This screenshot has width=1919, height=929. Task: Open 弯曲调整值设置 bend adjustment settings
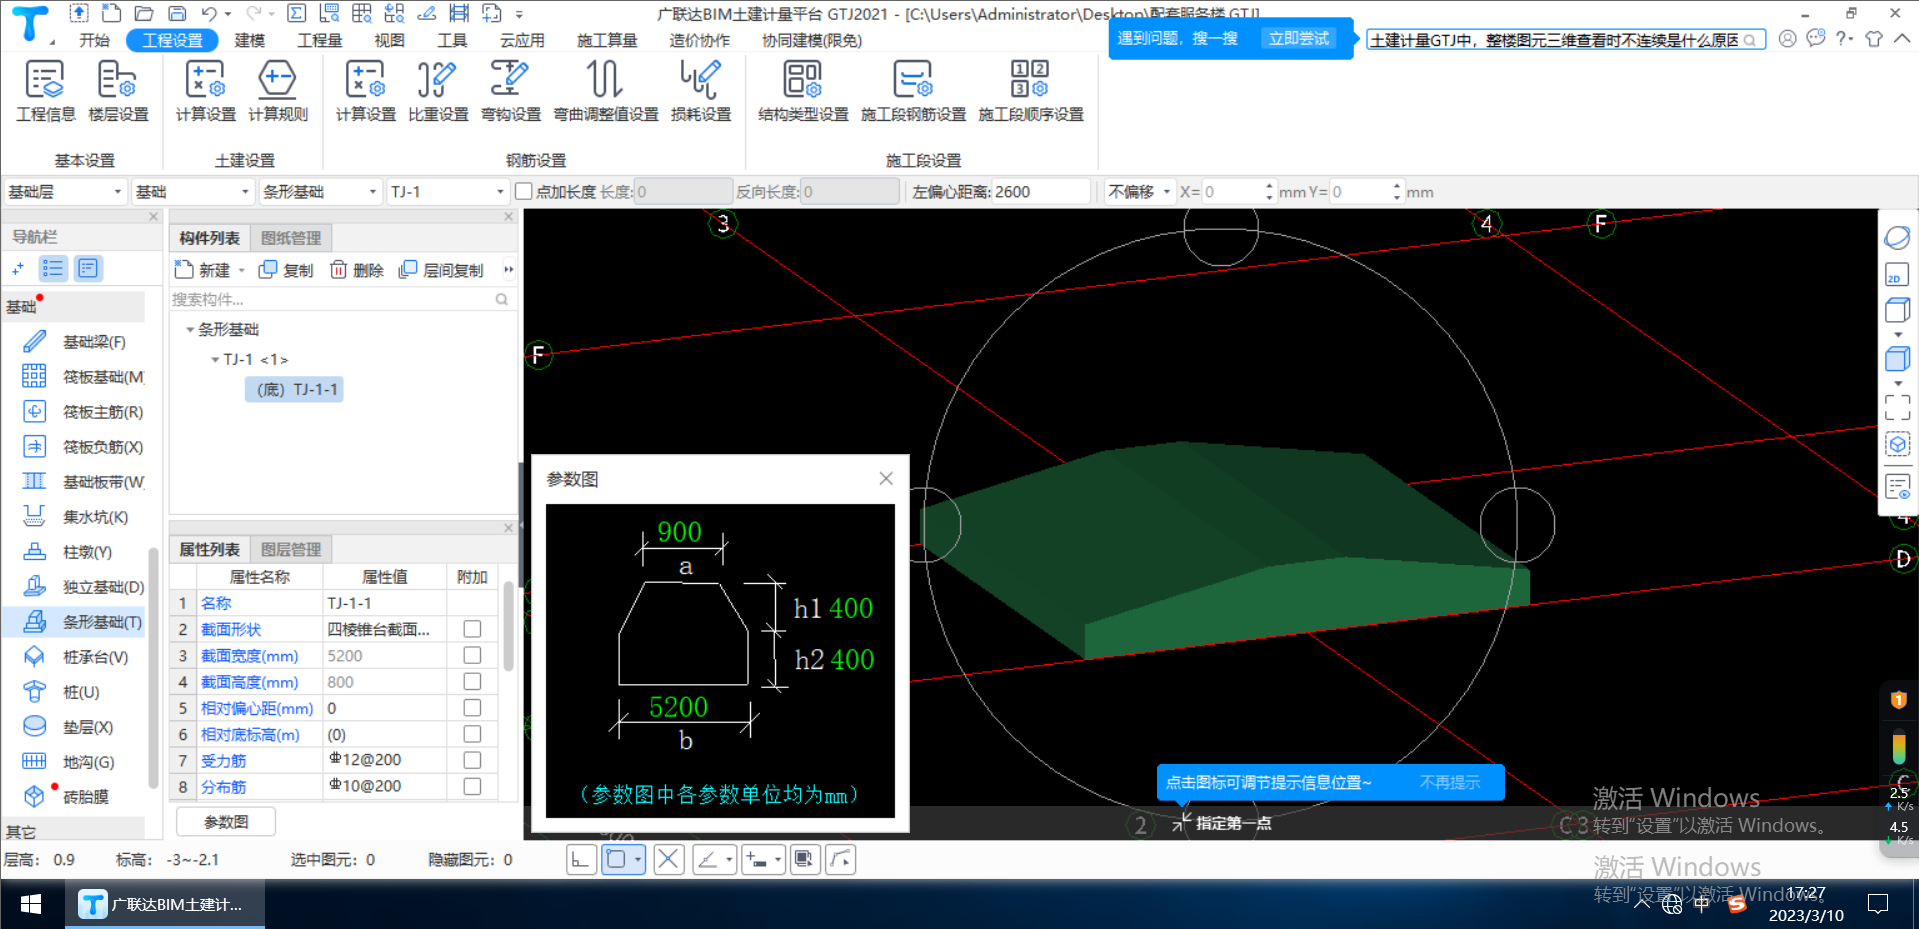[606, 91]
